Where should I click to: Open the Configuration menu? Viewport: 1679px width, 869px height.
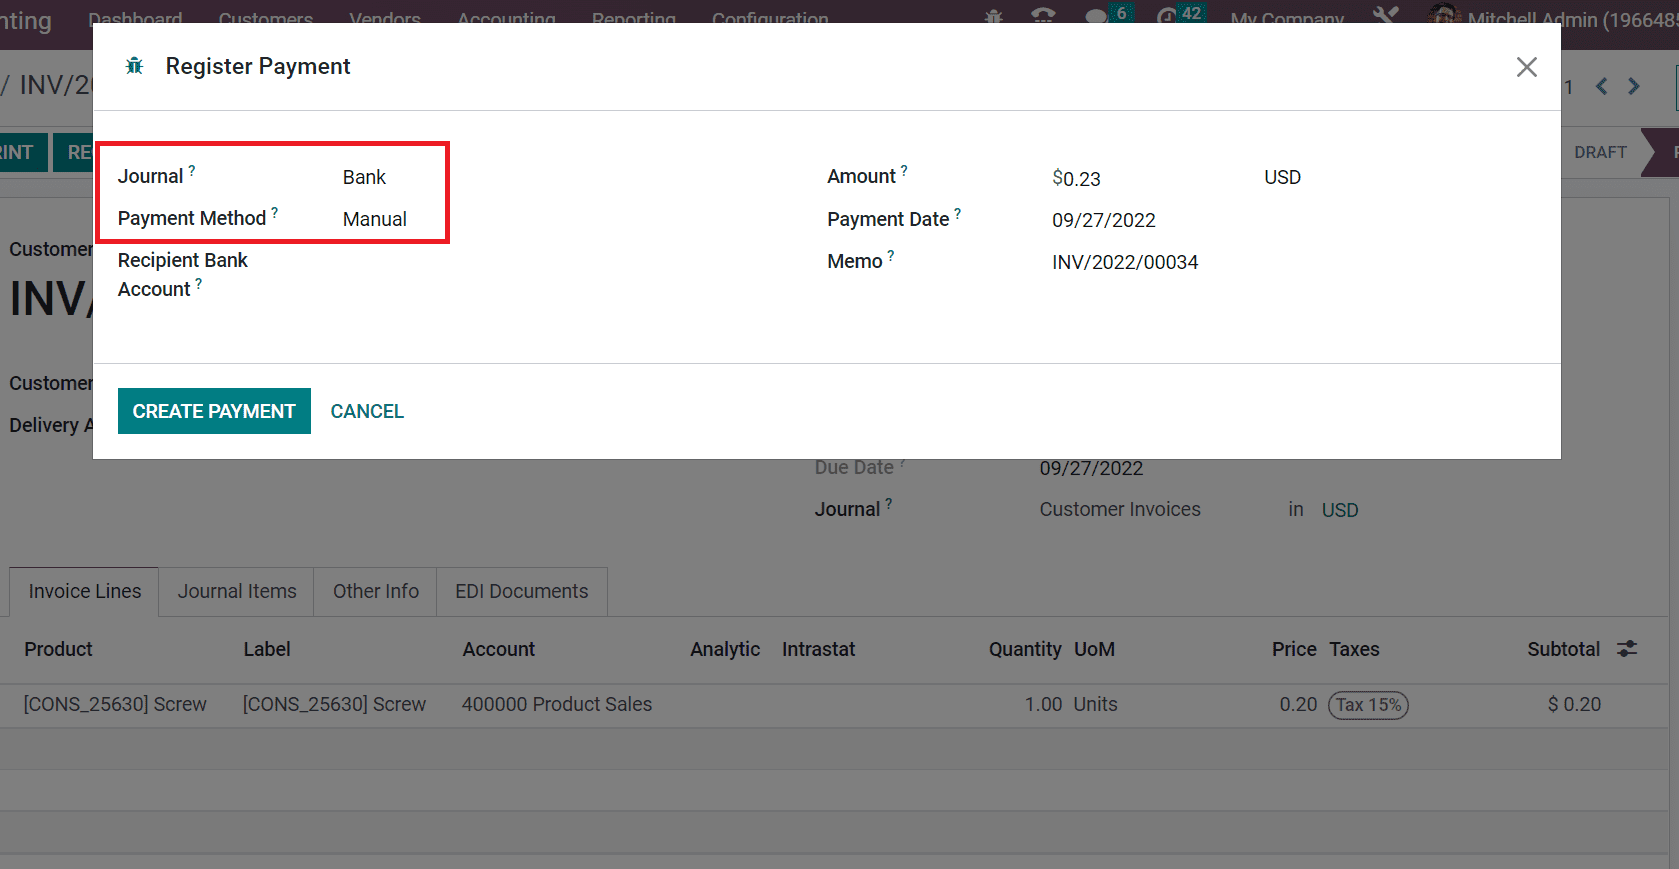[770, 19]
